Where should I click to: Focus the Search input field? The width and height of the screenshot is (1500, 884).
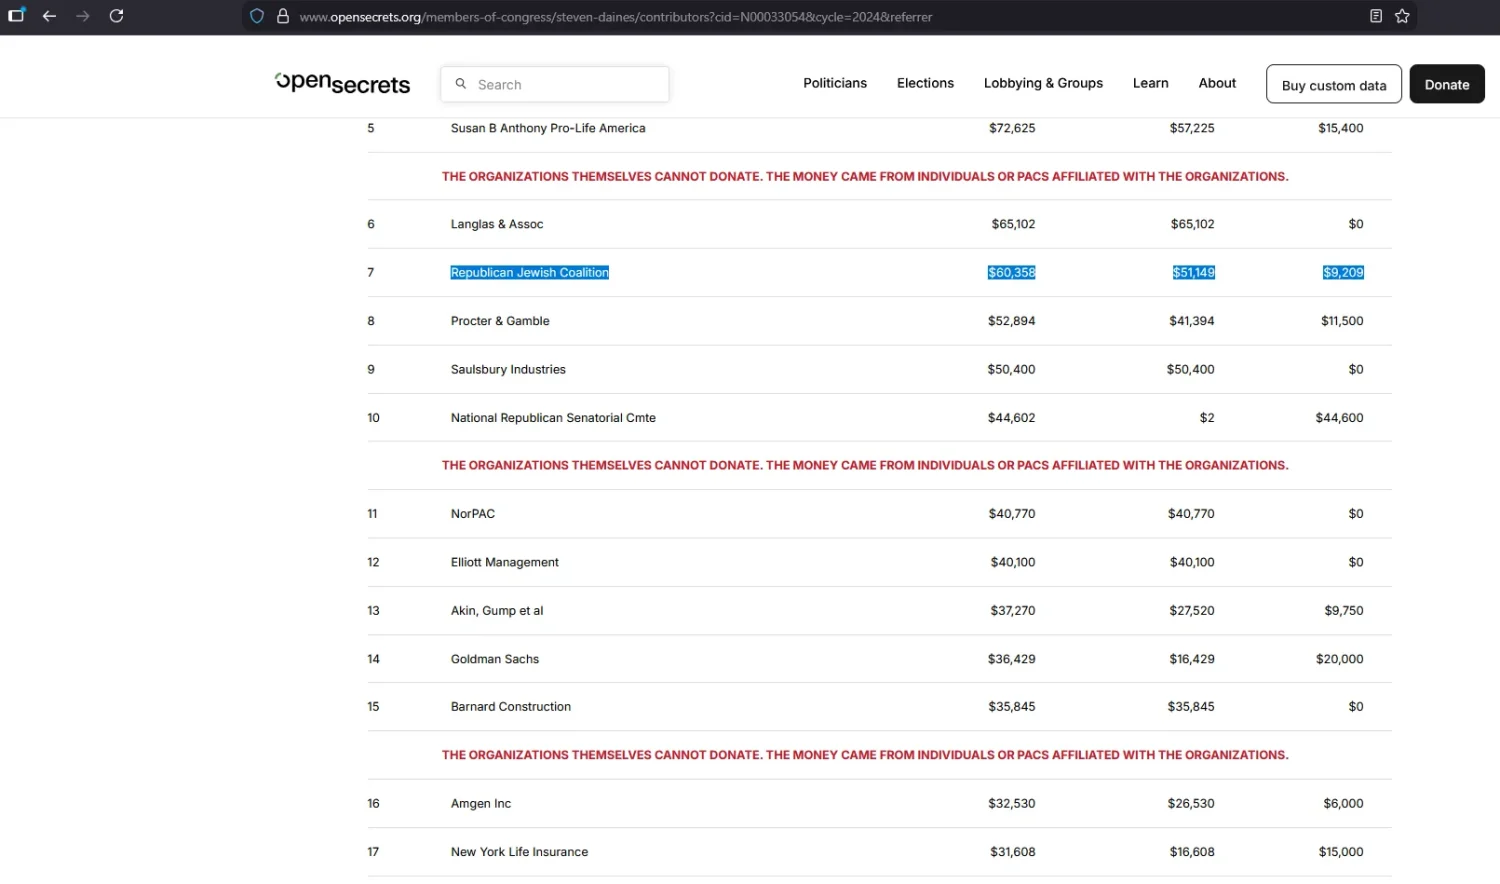[x=555, y=84]
